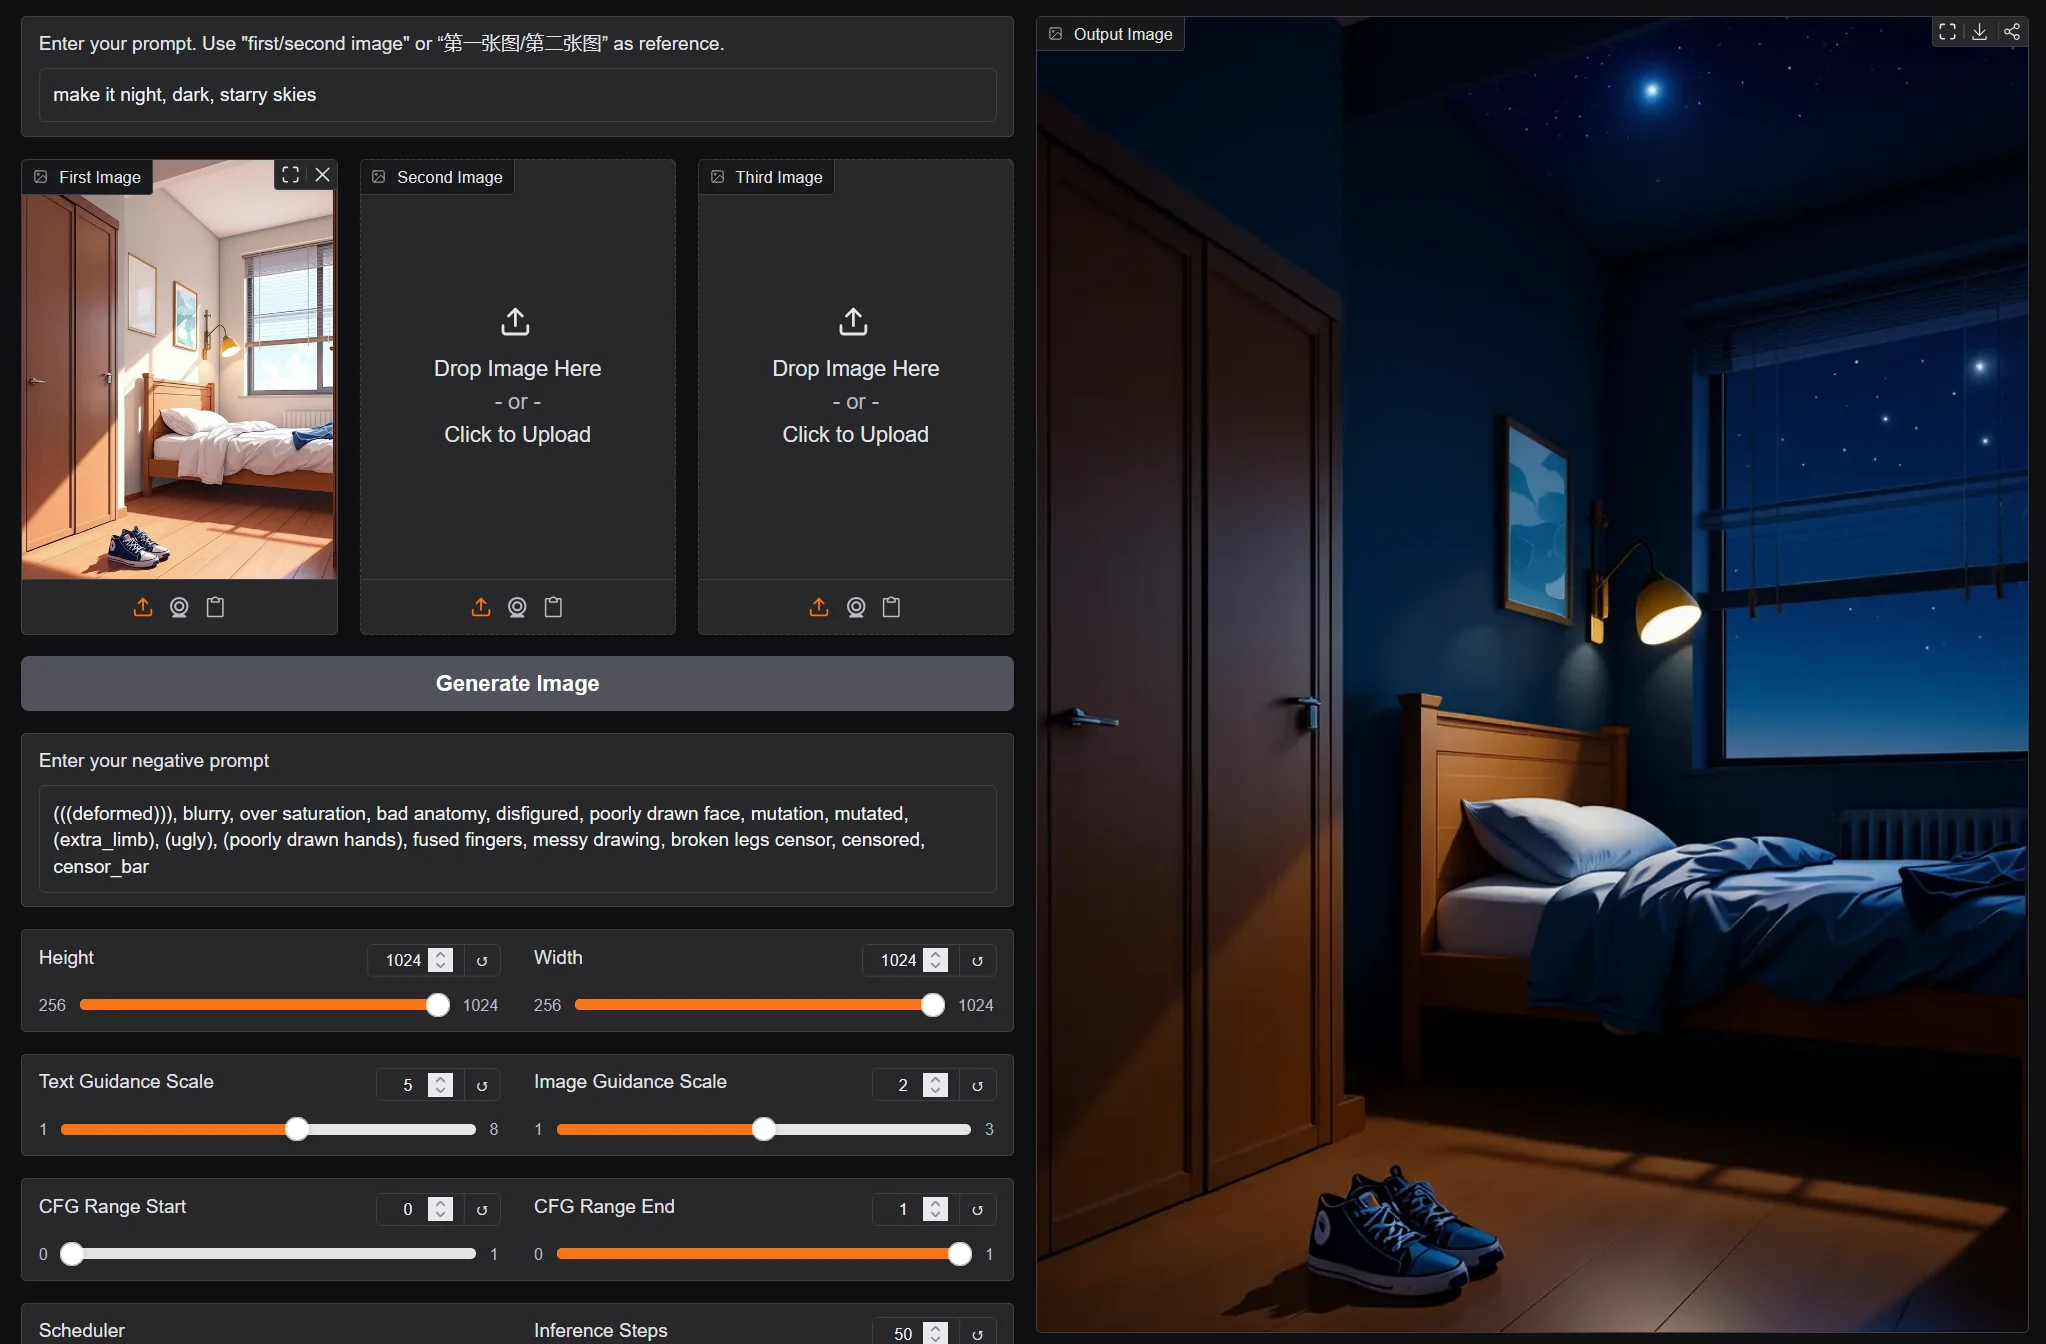Click the Second Image upload drop area

pos(517,375)
